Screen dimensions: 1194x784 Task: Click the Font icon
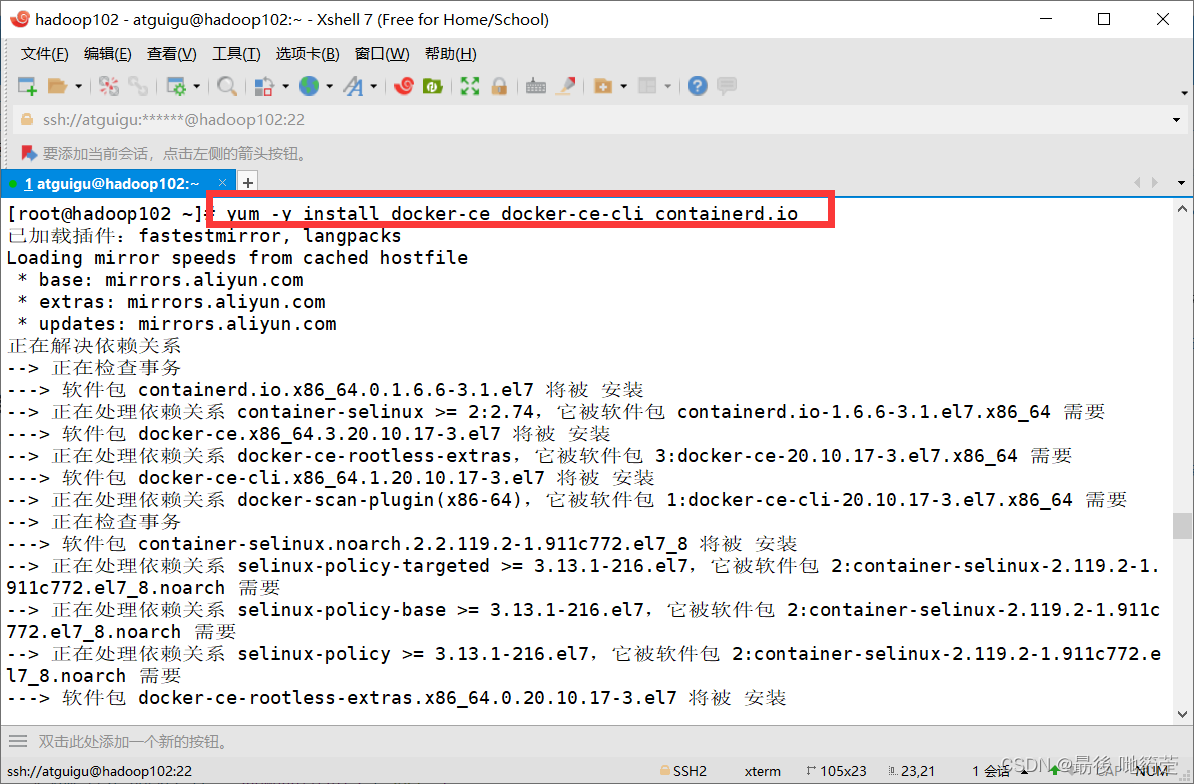[353, 86]
